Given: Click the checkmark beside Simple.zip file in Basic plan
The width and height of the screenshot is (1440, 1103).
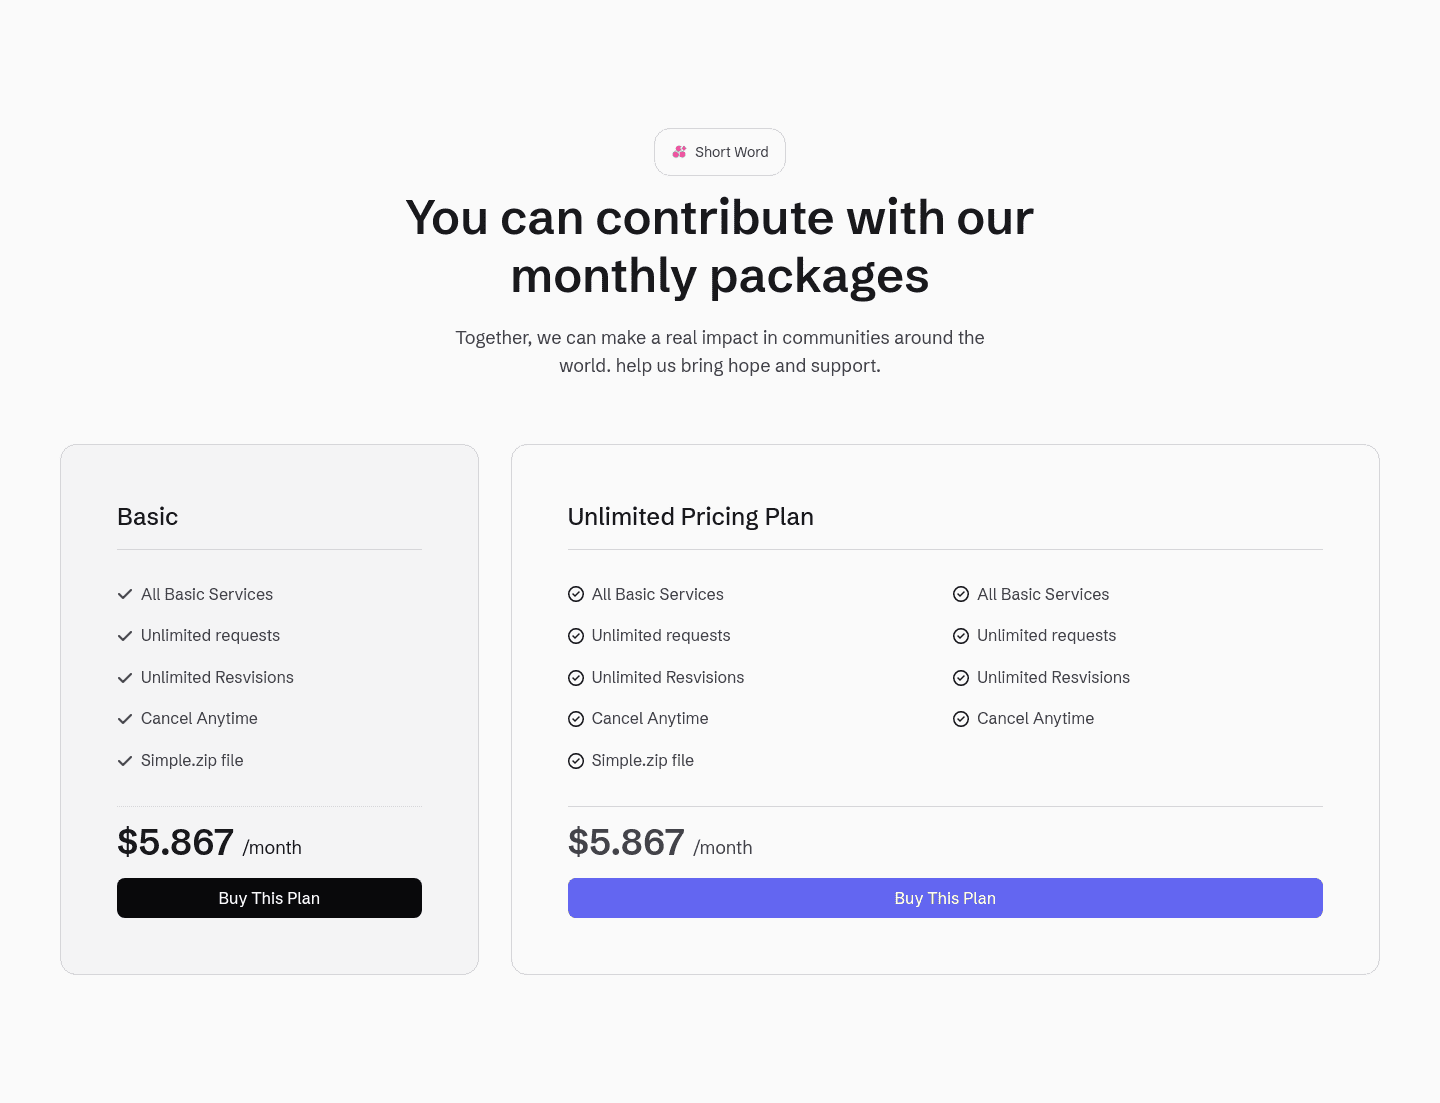Looking at the screenshot, I should pos(125,760).
